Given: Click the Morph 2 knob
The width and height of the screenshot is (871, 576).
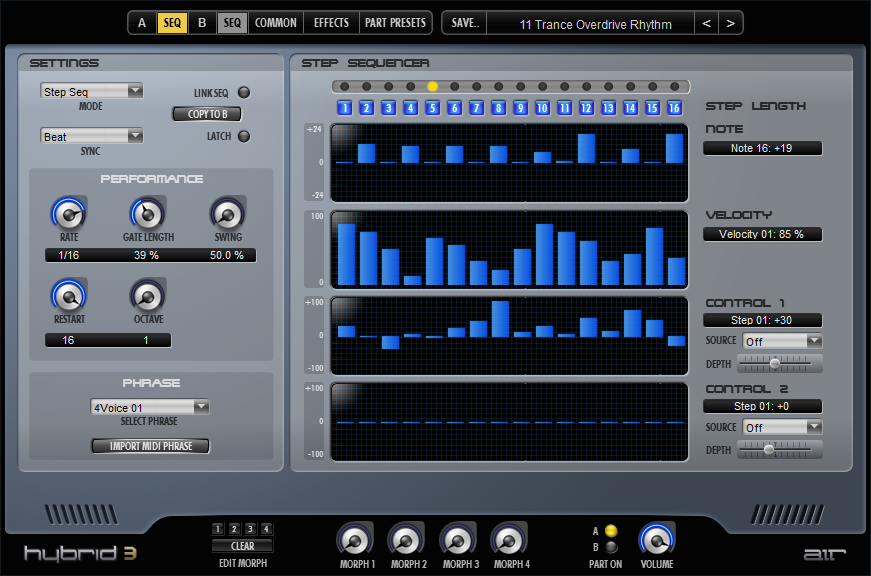Looking at the screenshot, I should [406, 540].
